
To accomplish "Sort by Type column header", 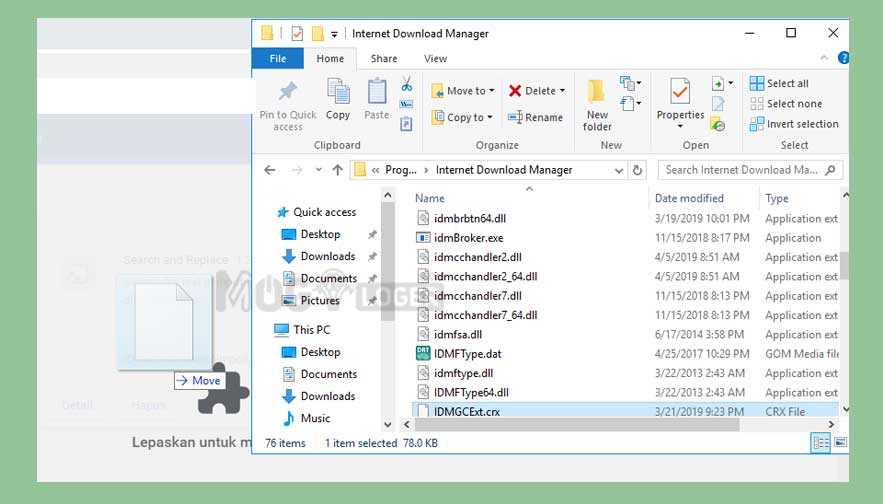I will tap(777, 198).
